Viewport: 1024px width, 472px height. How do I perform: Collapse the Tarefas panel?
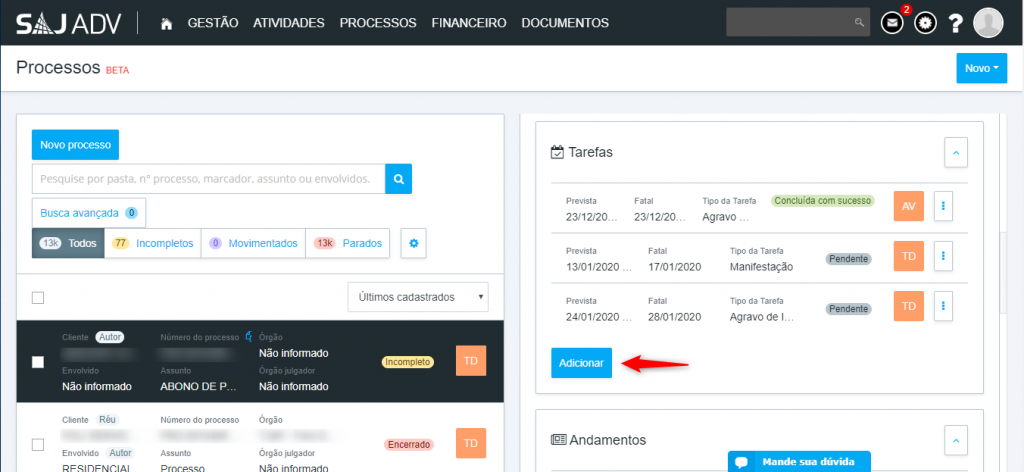(x=956, y=152)
